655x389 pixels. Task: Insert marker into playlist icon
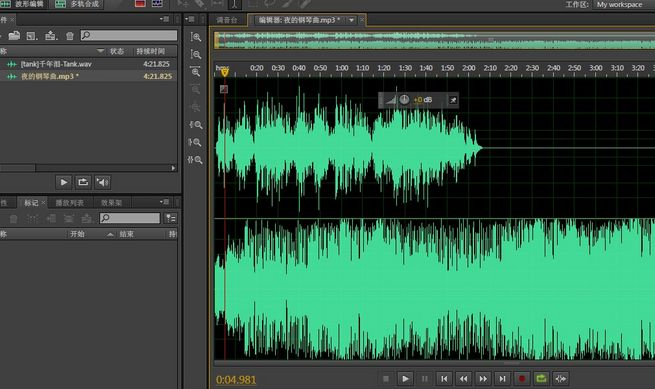[x=51, y=218]
